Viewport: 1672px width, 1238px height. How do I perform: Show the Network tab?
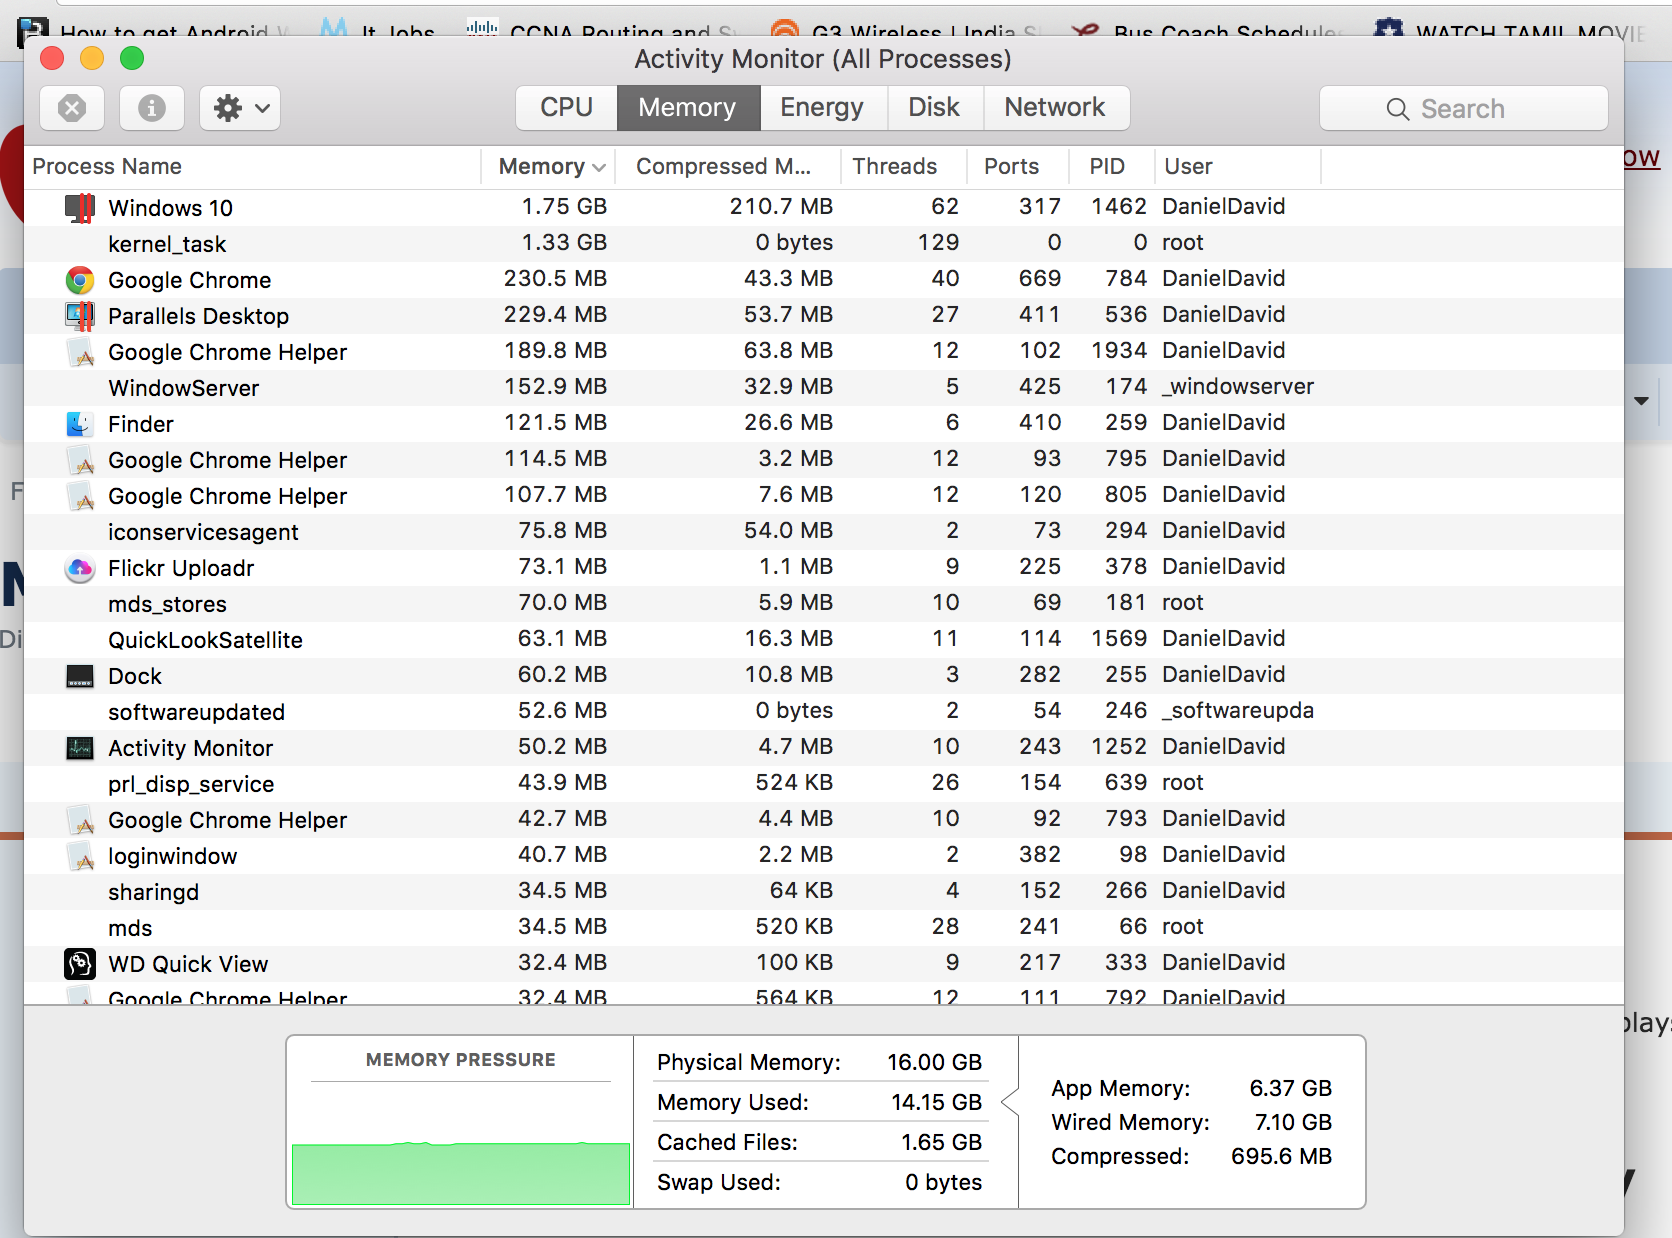pyautogui.click(x=1056, y=108)
